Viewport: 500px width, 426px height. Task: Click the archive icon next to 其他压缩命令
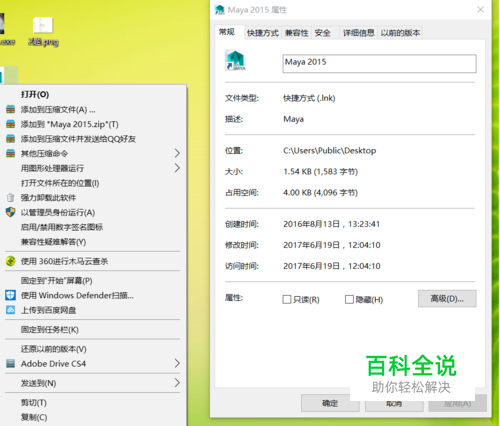coord(11,153)
